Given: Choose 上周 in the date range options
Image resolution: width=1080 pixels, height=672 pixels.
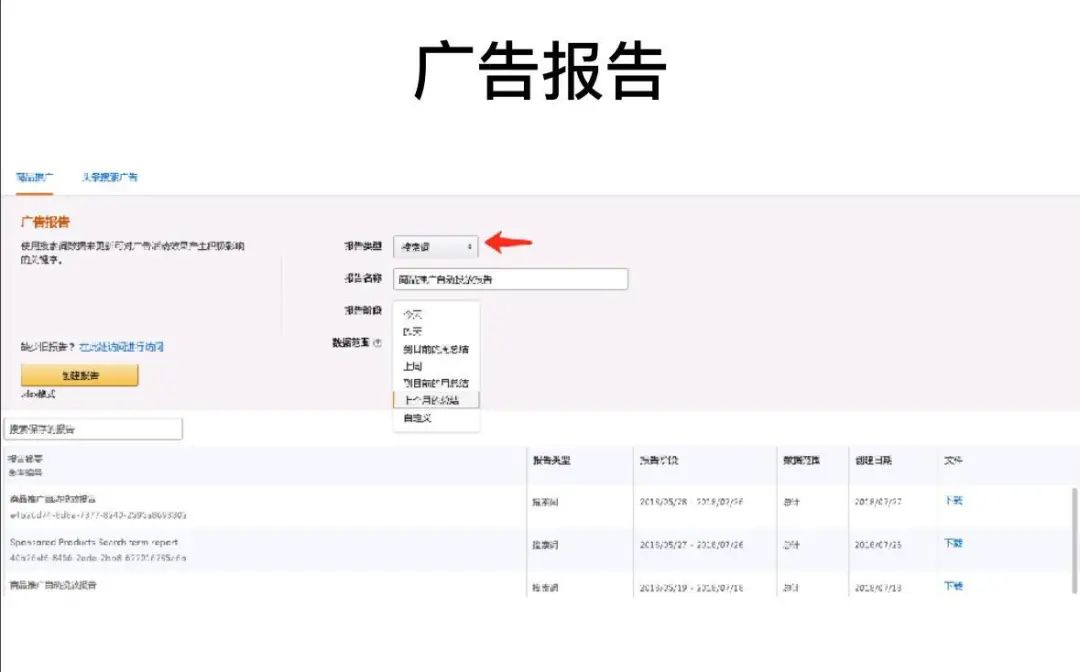Looking at the screenshot, I should [412, 366].
